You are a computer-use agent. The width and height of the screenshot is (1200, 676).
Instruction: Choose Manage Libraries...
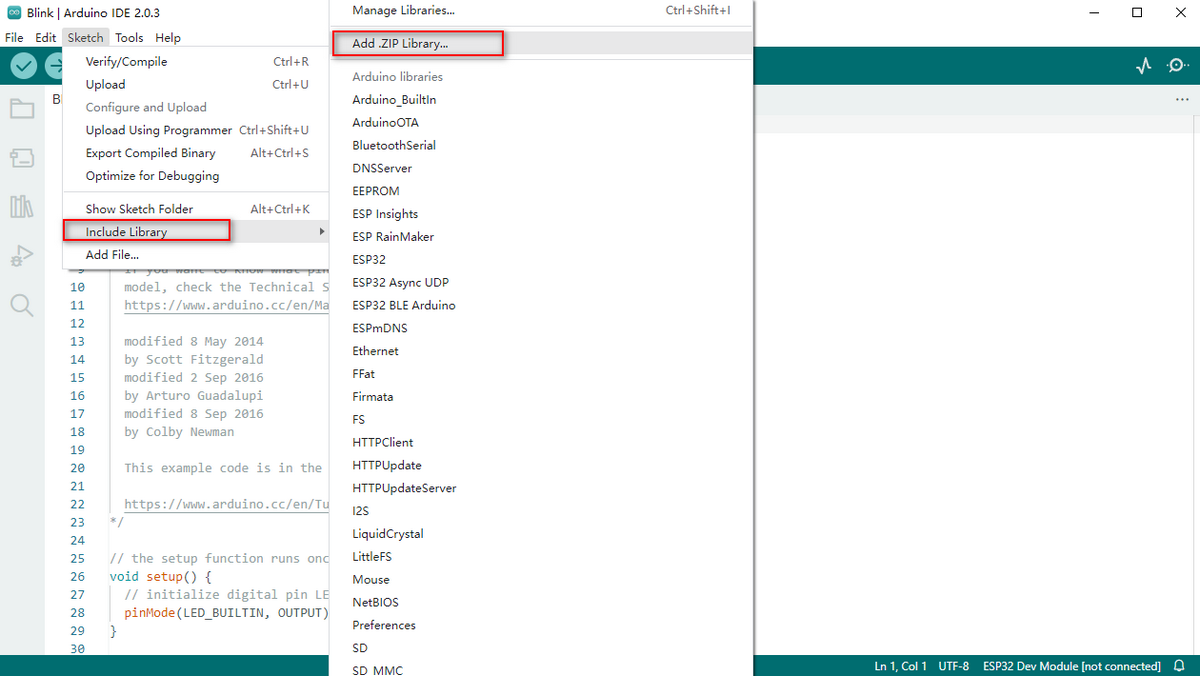[541, 10]
